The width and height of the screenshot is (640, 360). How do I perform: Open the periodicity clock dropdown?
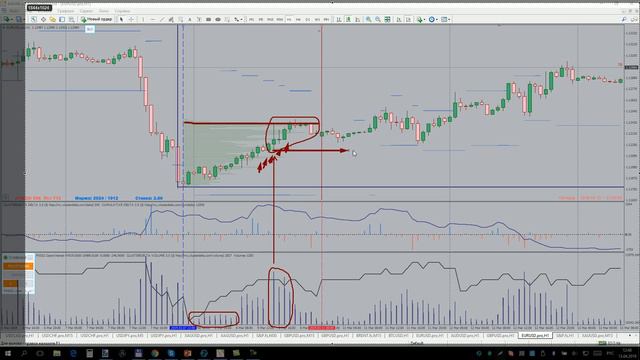pos(433,19)
